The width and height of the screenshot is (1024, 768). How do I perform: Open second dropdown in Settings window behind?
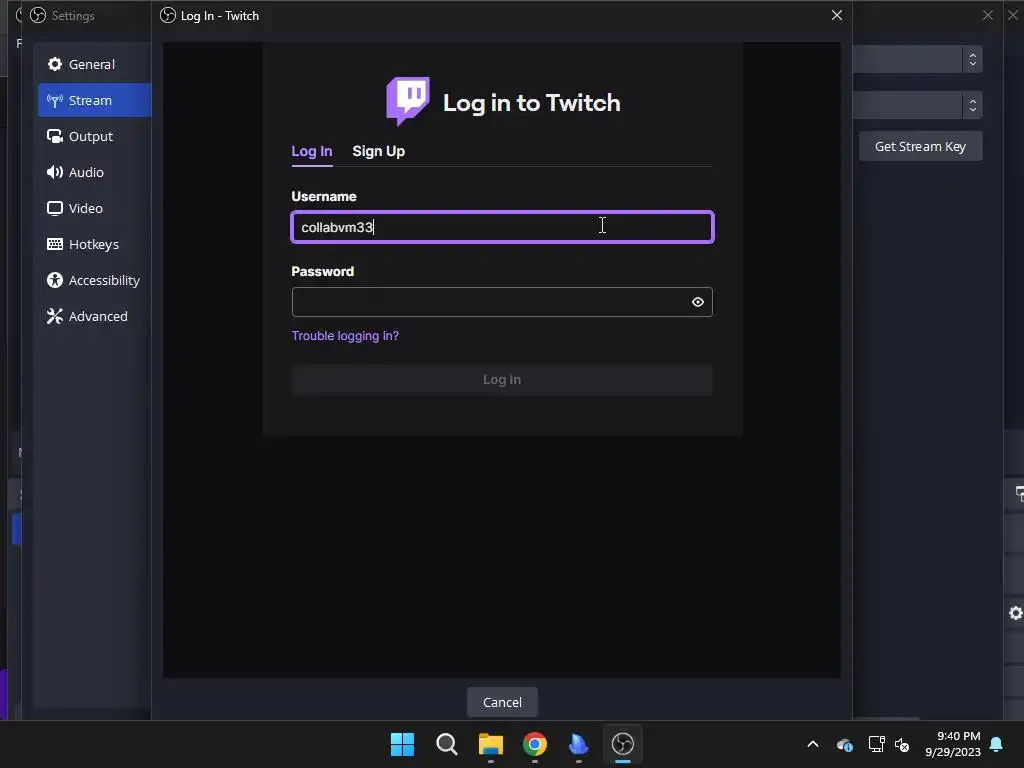click(x=918, y=105)
